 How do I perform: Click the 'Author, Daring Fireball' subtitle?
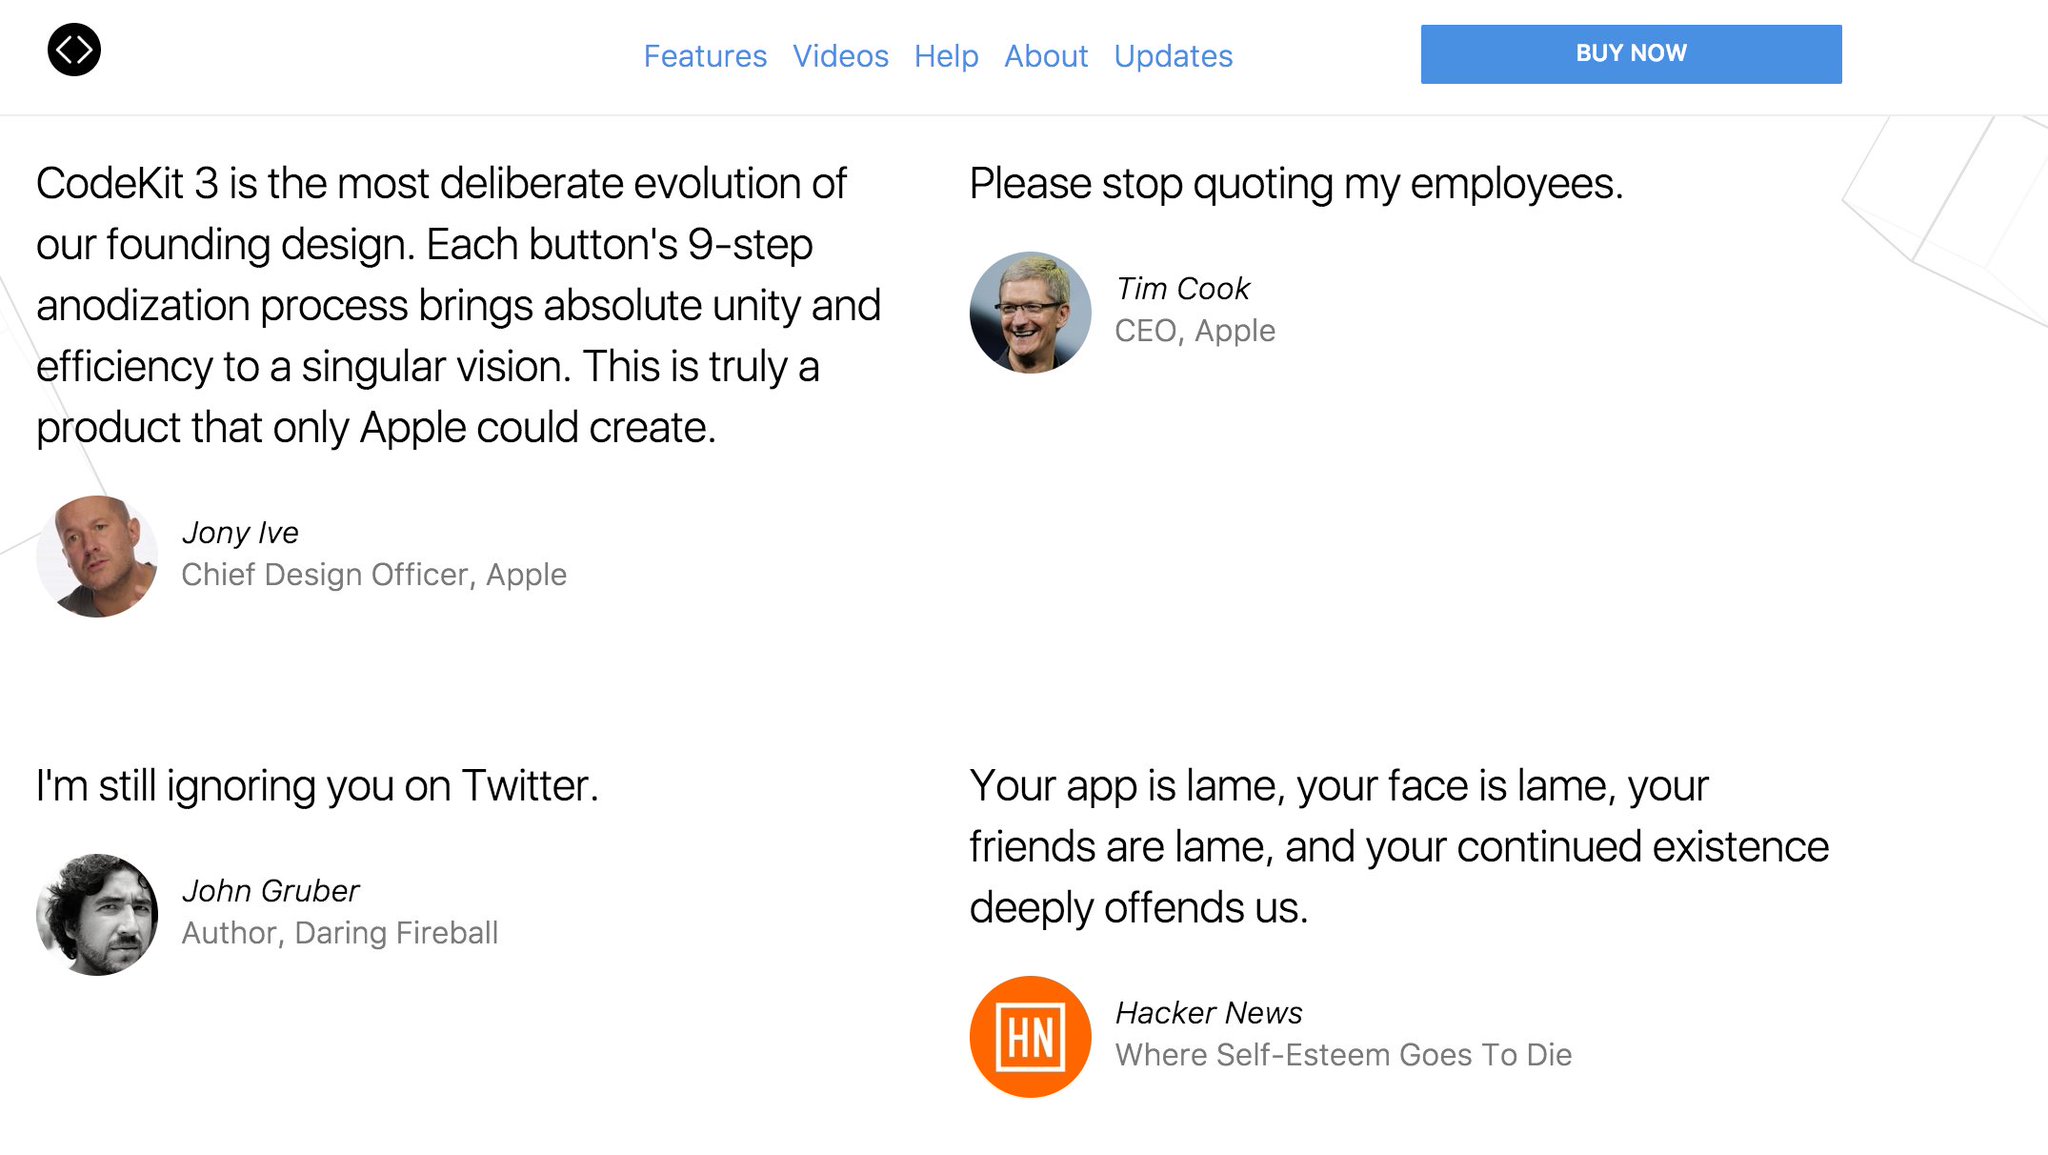click(x=340, y=933)
